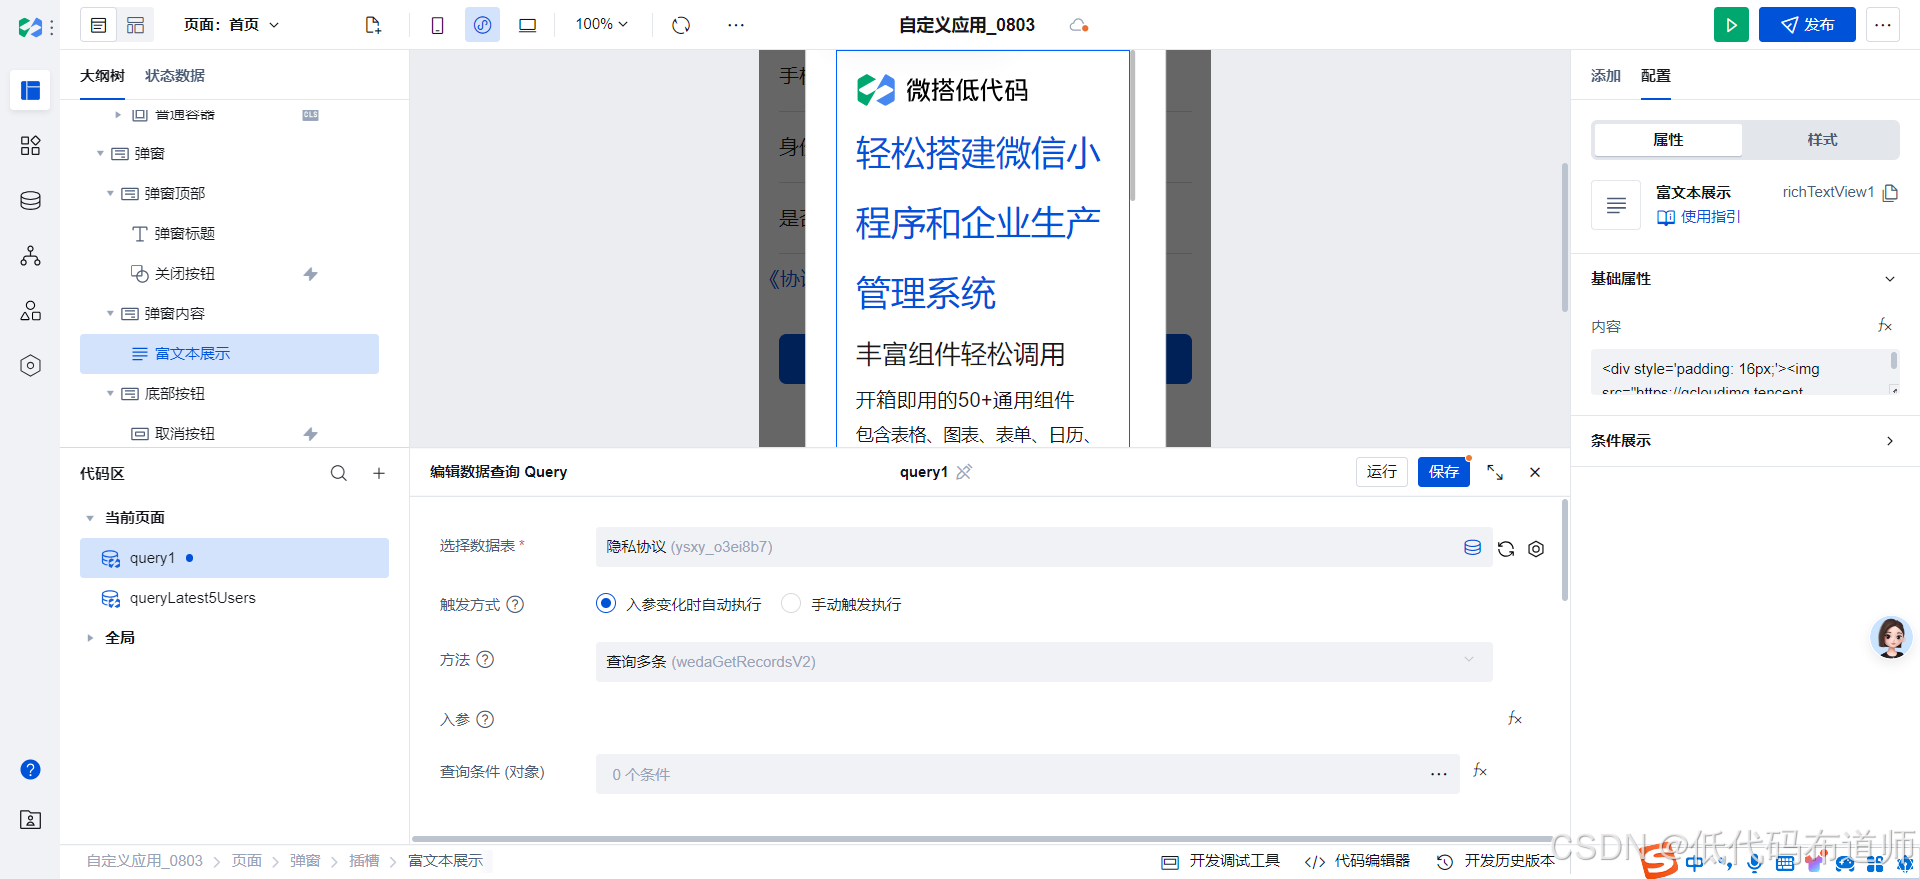
Task: Switch to the 大纲树 tab
Action: pyautogui.click(x=102, y=76)
